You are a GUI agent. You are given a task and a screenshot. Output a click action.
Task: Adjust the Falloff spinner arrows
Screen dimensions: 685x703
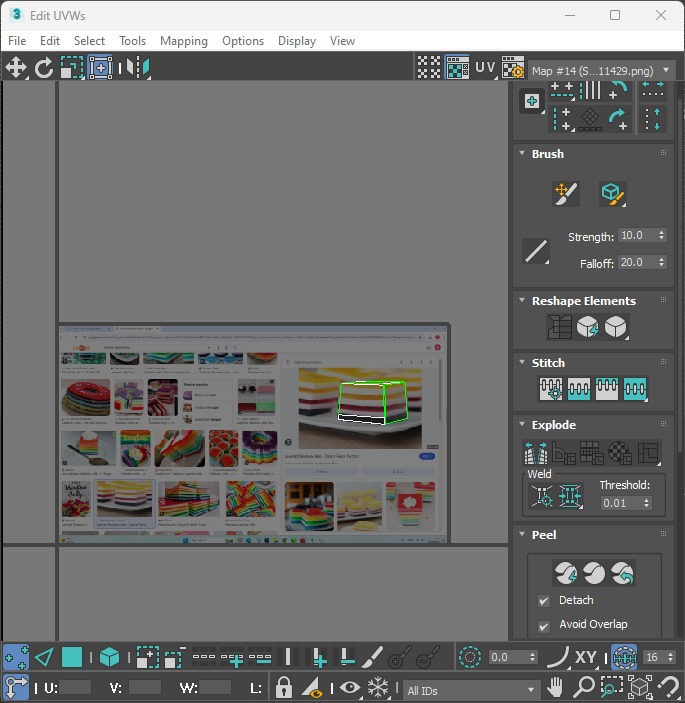tap(662, 262)
